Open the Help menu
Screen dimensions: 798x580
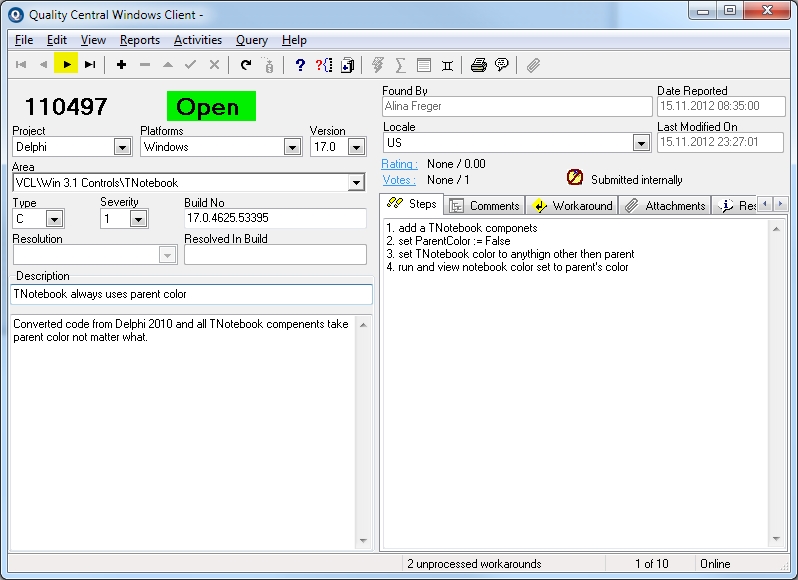294,40
